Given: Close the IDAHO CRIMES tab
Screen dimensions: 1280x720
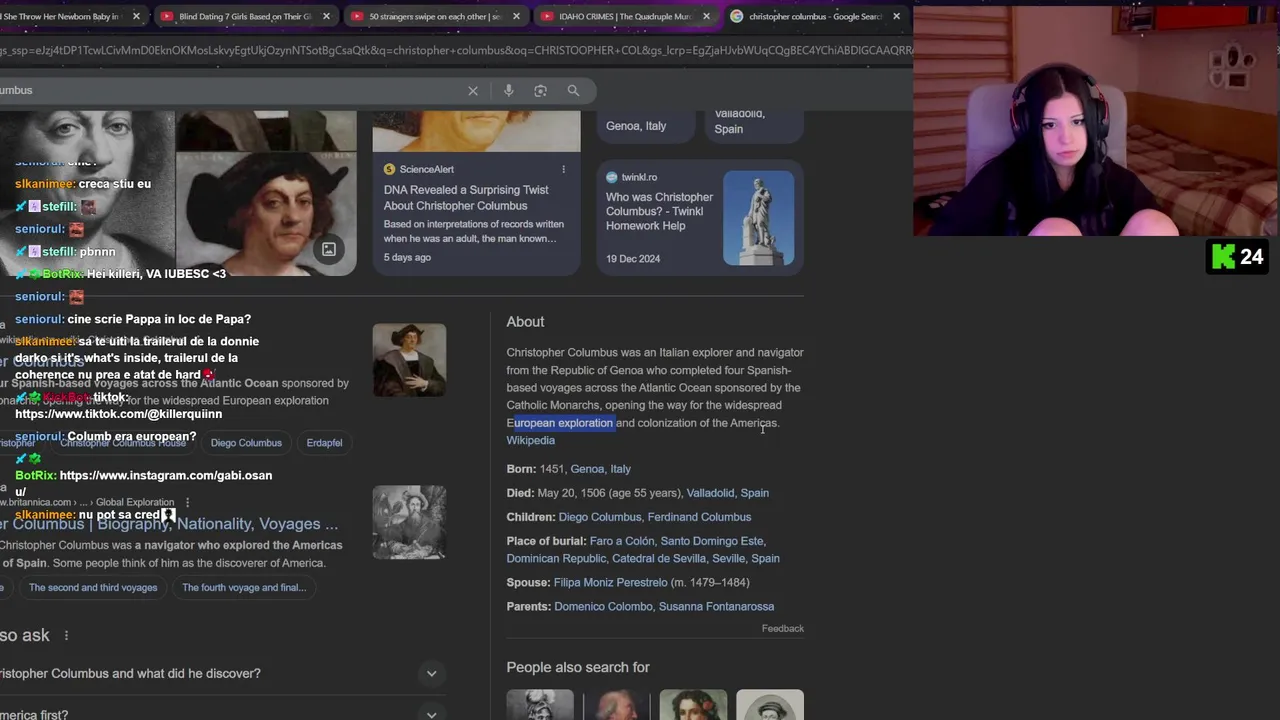Looking at the screenshot, I should point(706,16).
